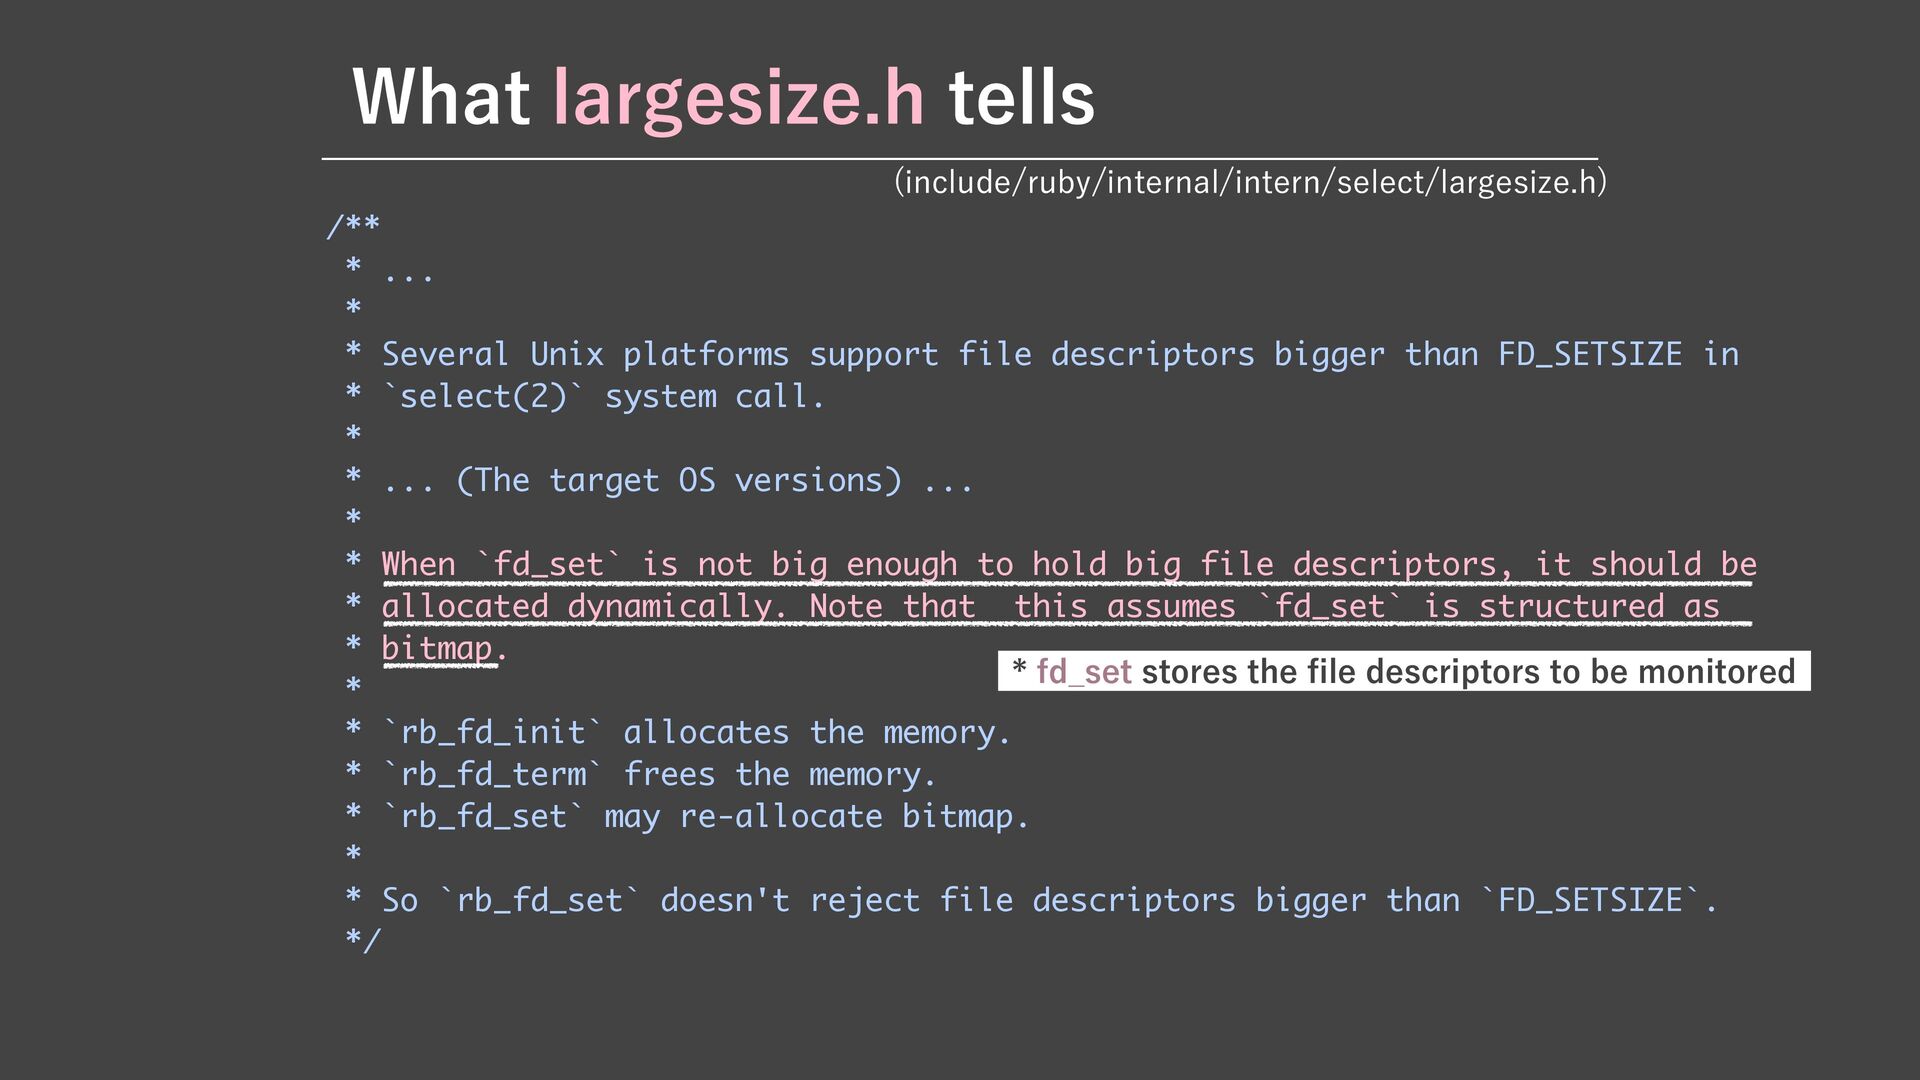
Task: Click '`rb_fd_init` allocates the memory' line
Action: [x=696, y=733]
